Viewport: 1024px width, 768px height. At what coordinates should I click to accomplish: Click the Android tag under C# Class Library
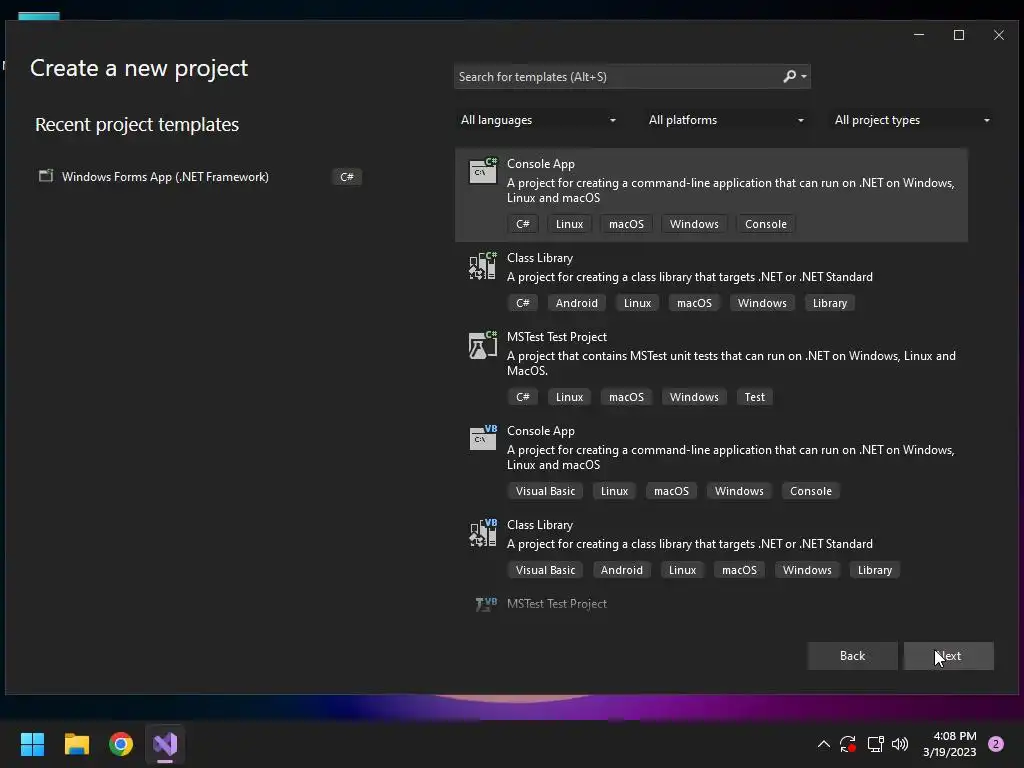click(x=577, y=303)
